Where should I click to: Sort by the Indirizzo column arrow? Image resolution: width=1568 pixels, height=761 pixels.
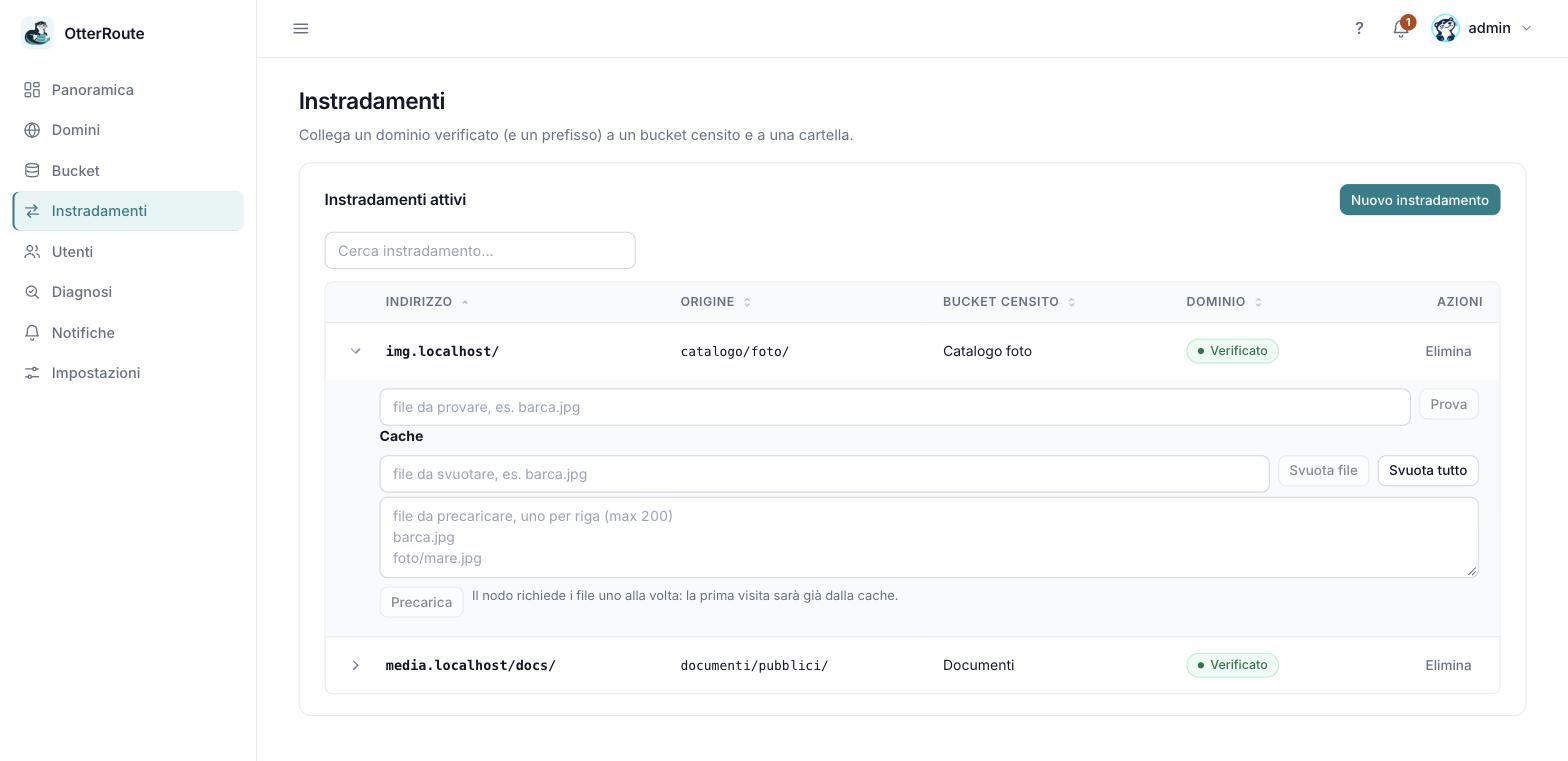(465, 302)
